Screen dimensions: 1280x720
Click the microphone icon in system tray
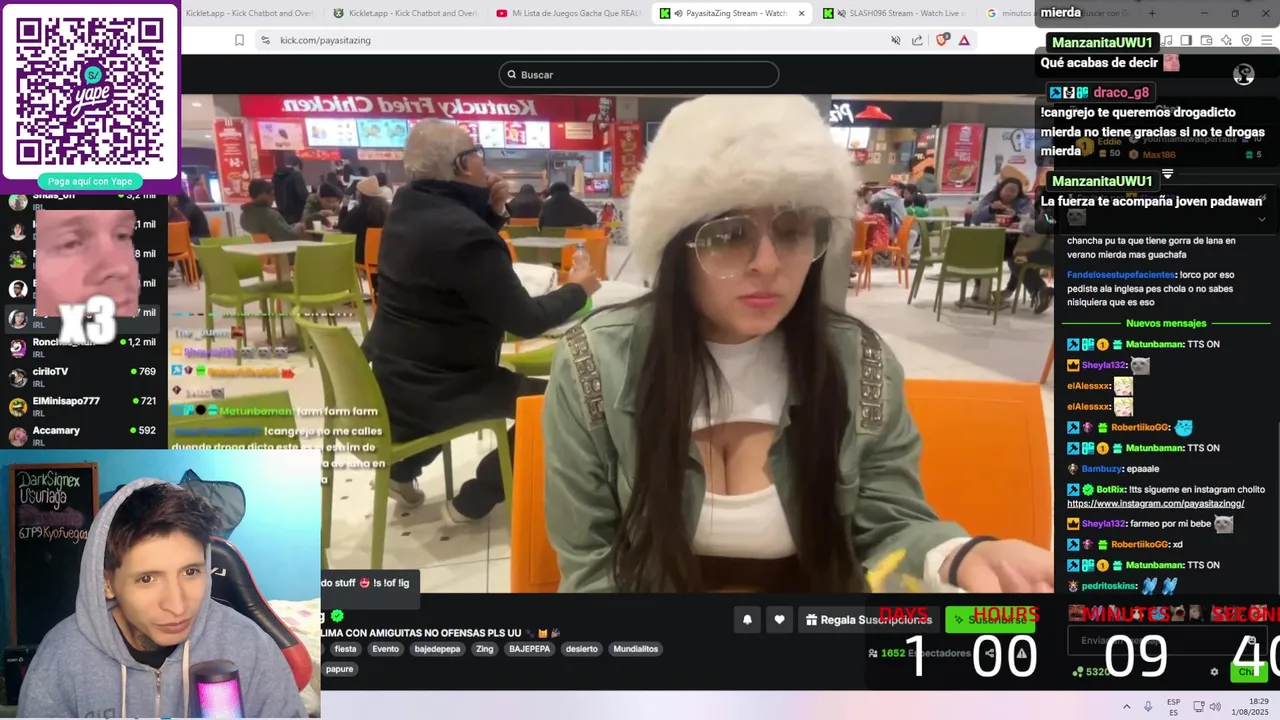(1148, 706)
